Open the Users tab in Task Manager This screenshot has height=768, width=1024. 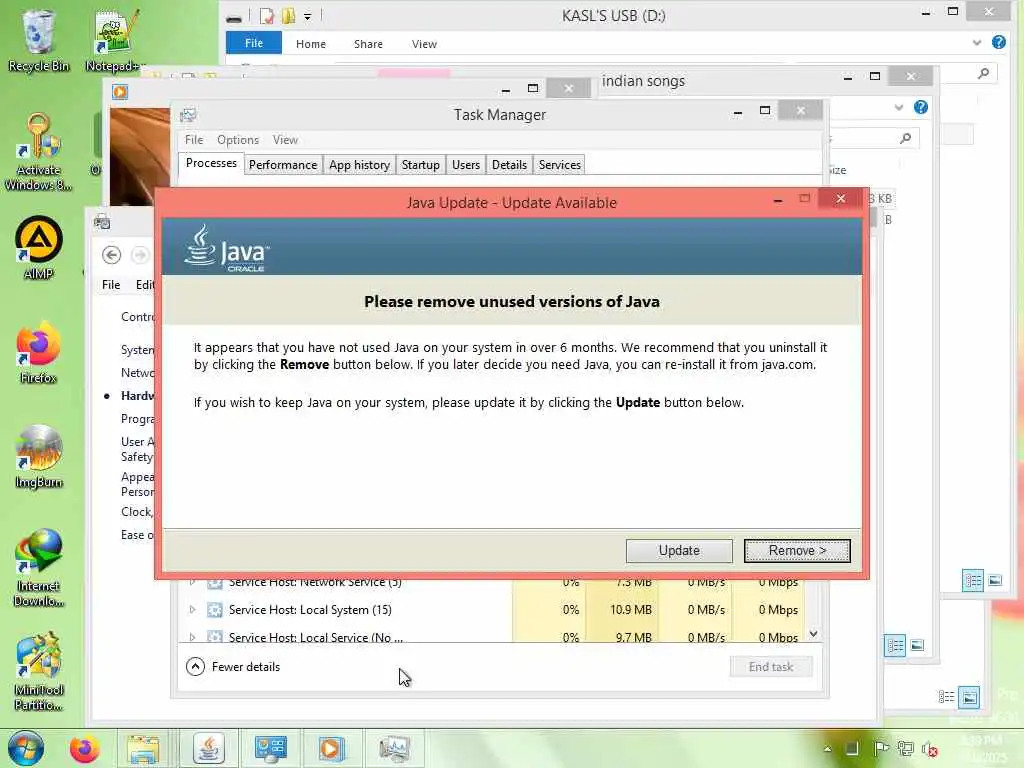pyautogui.click(x=466, y=165)
